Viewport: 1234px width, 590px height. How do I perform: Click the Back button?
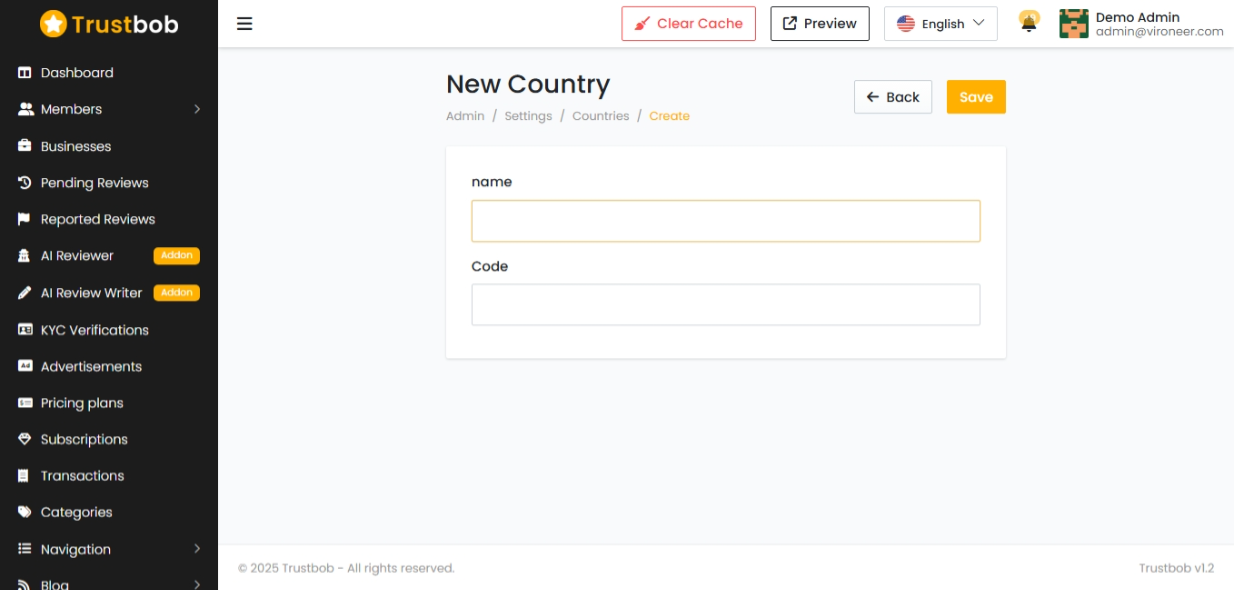[x=893, y=97]
